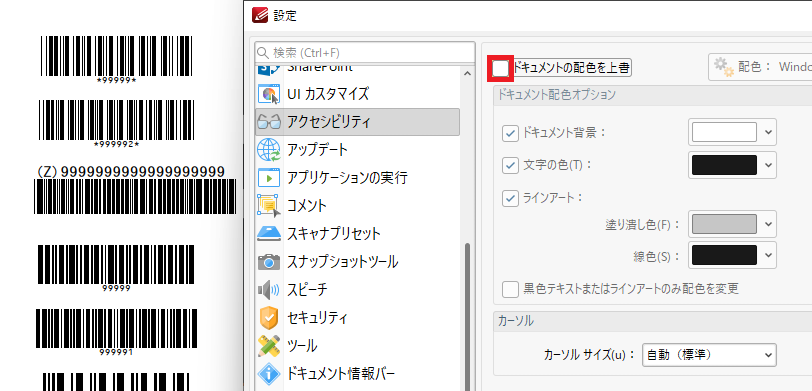Select スキャナプリセット category
Image resolution: width=812 pixels, height=391 pixels.
click(357, 234)
